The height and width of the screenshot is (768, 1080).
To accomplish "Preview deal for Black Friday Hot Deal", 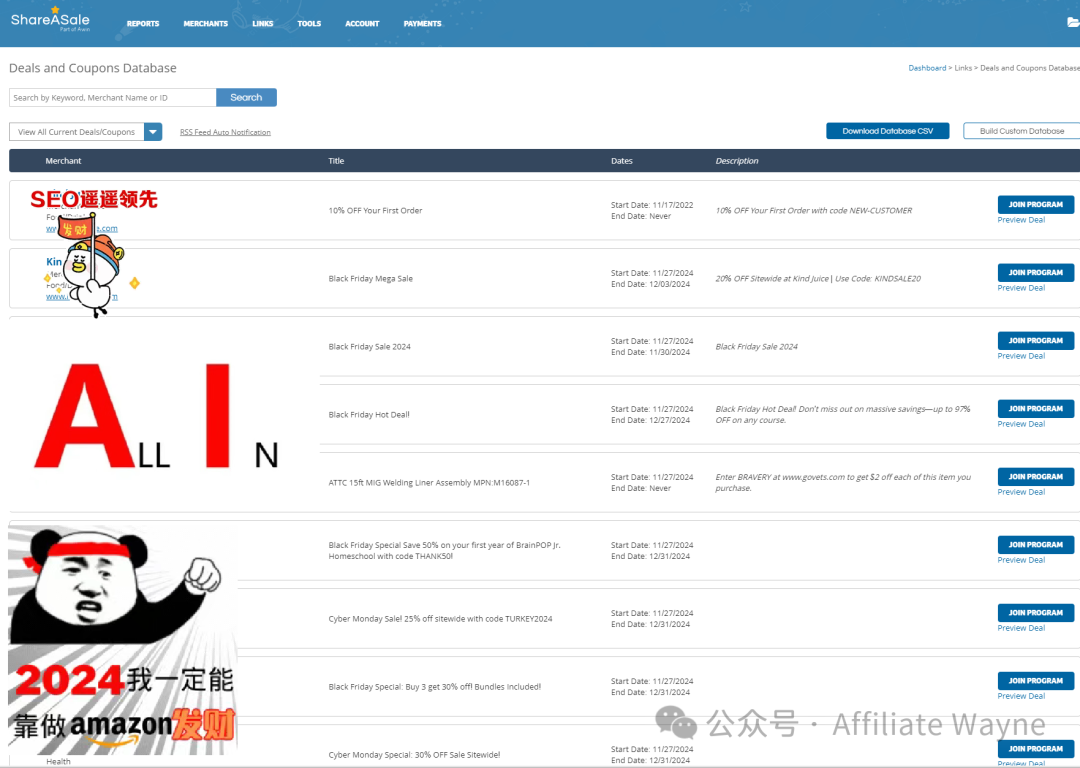I will tap(1021, 424).
